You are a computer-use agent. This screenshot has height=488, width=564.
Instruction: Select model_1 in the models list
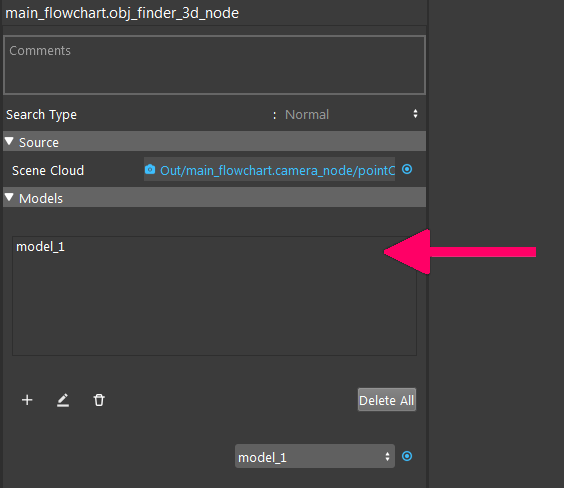pyautogui.click(x=40, y=247)
